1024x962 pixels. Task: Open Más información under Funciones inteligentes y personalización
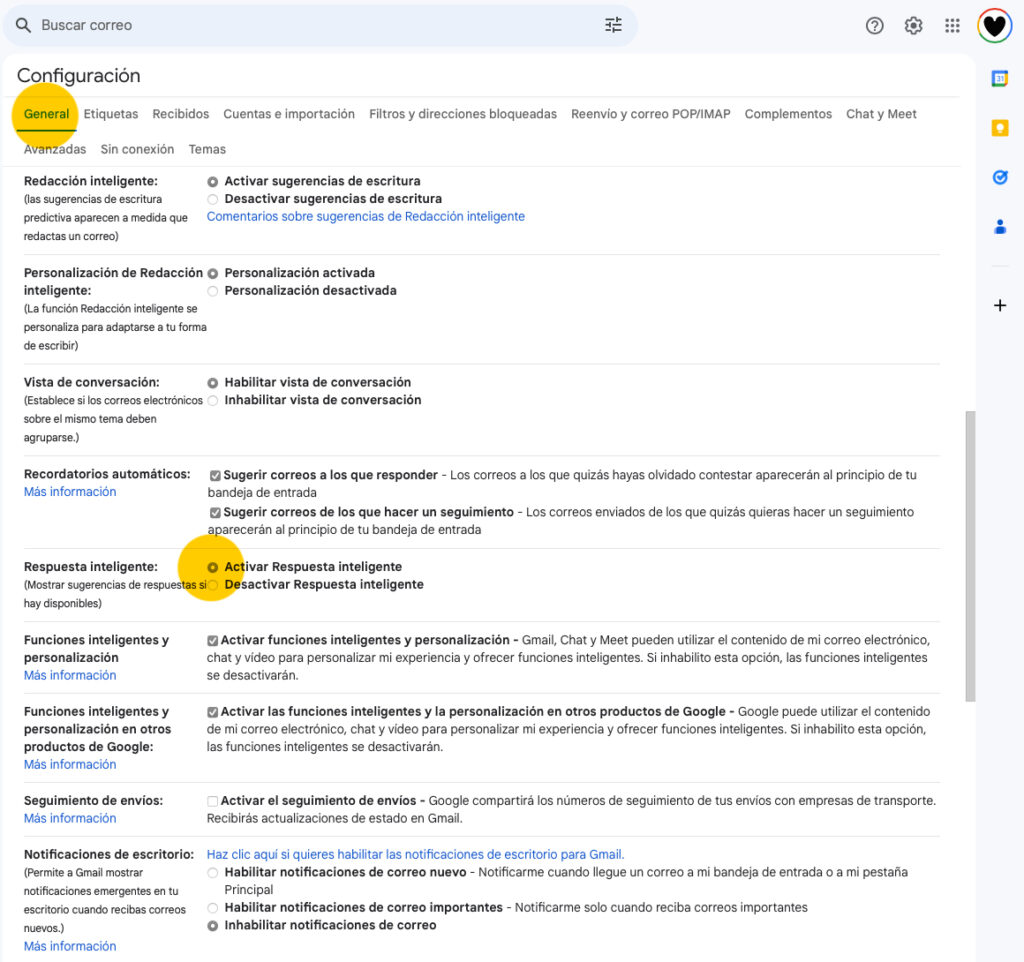(x=70, y=675)
